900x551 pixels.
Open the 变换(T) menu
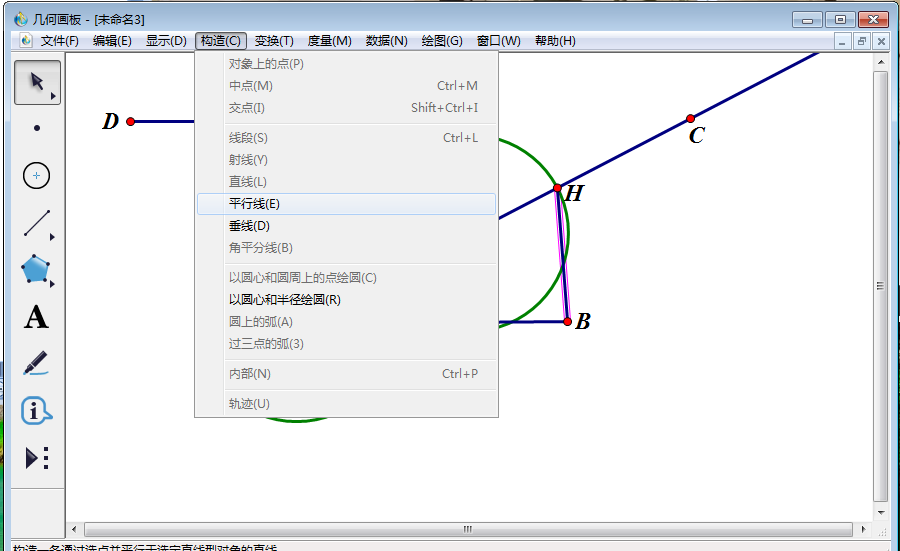(274, 41)
